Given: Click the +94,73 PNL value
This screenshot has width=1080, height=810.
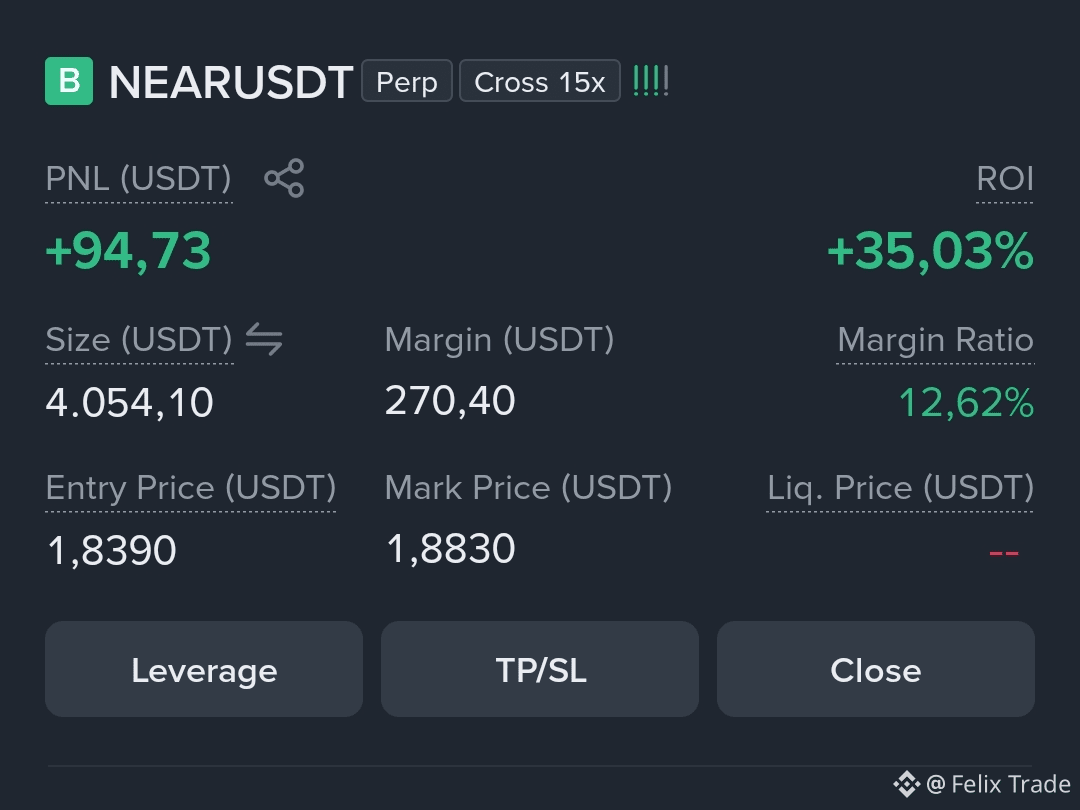Looking at the screenshot, I should pyautogui.click(x=128, y=251).
